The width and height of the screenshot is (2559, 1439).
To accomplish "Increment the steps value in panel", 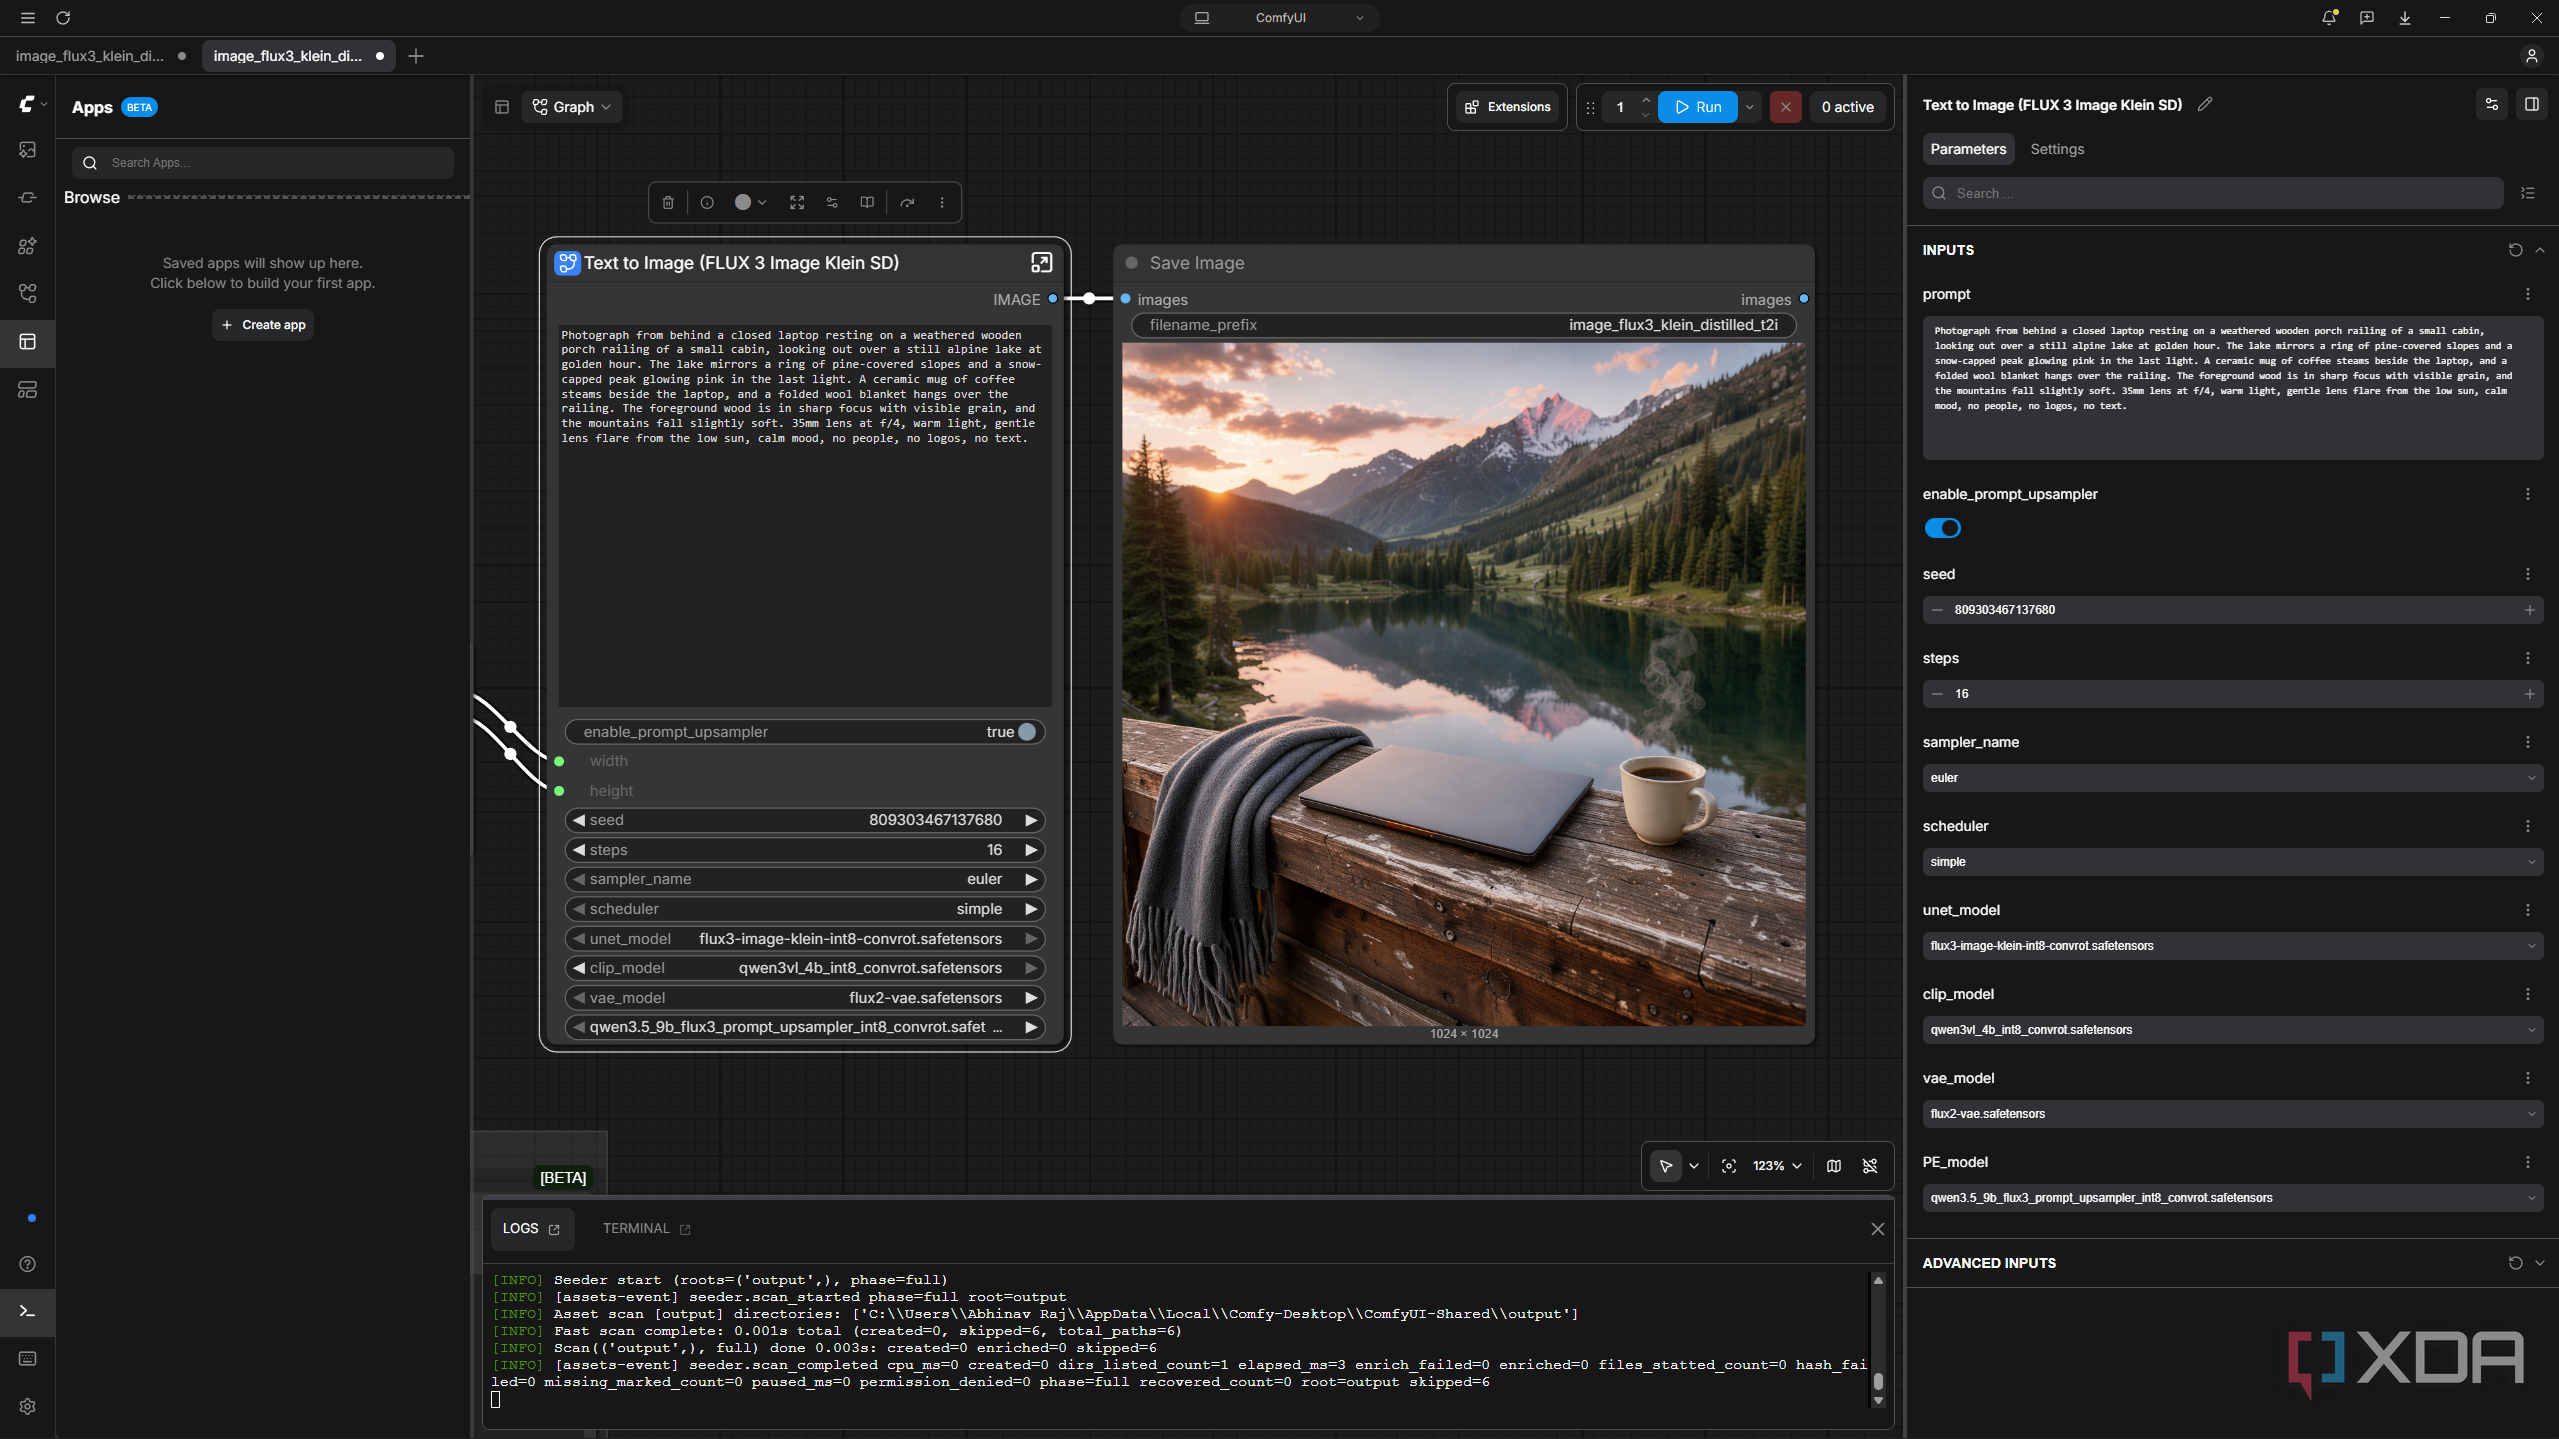I will [x=2529, y=694].
